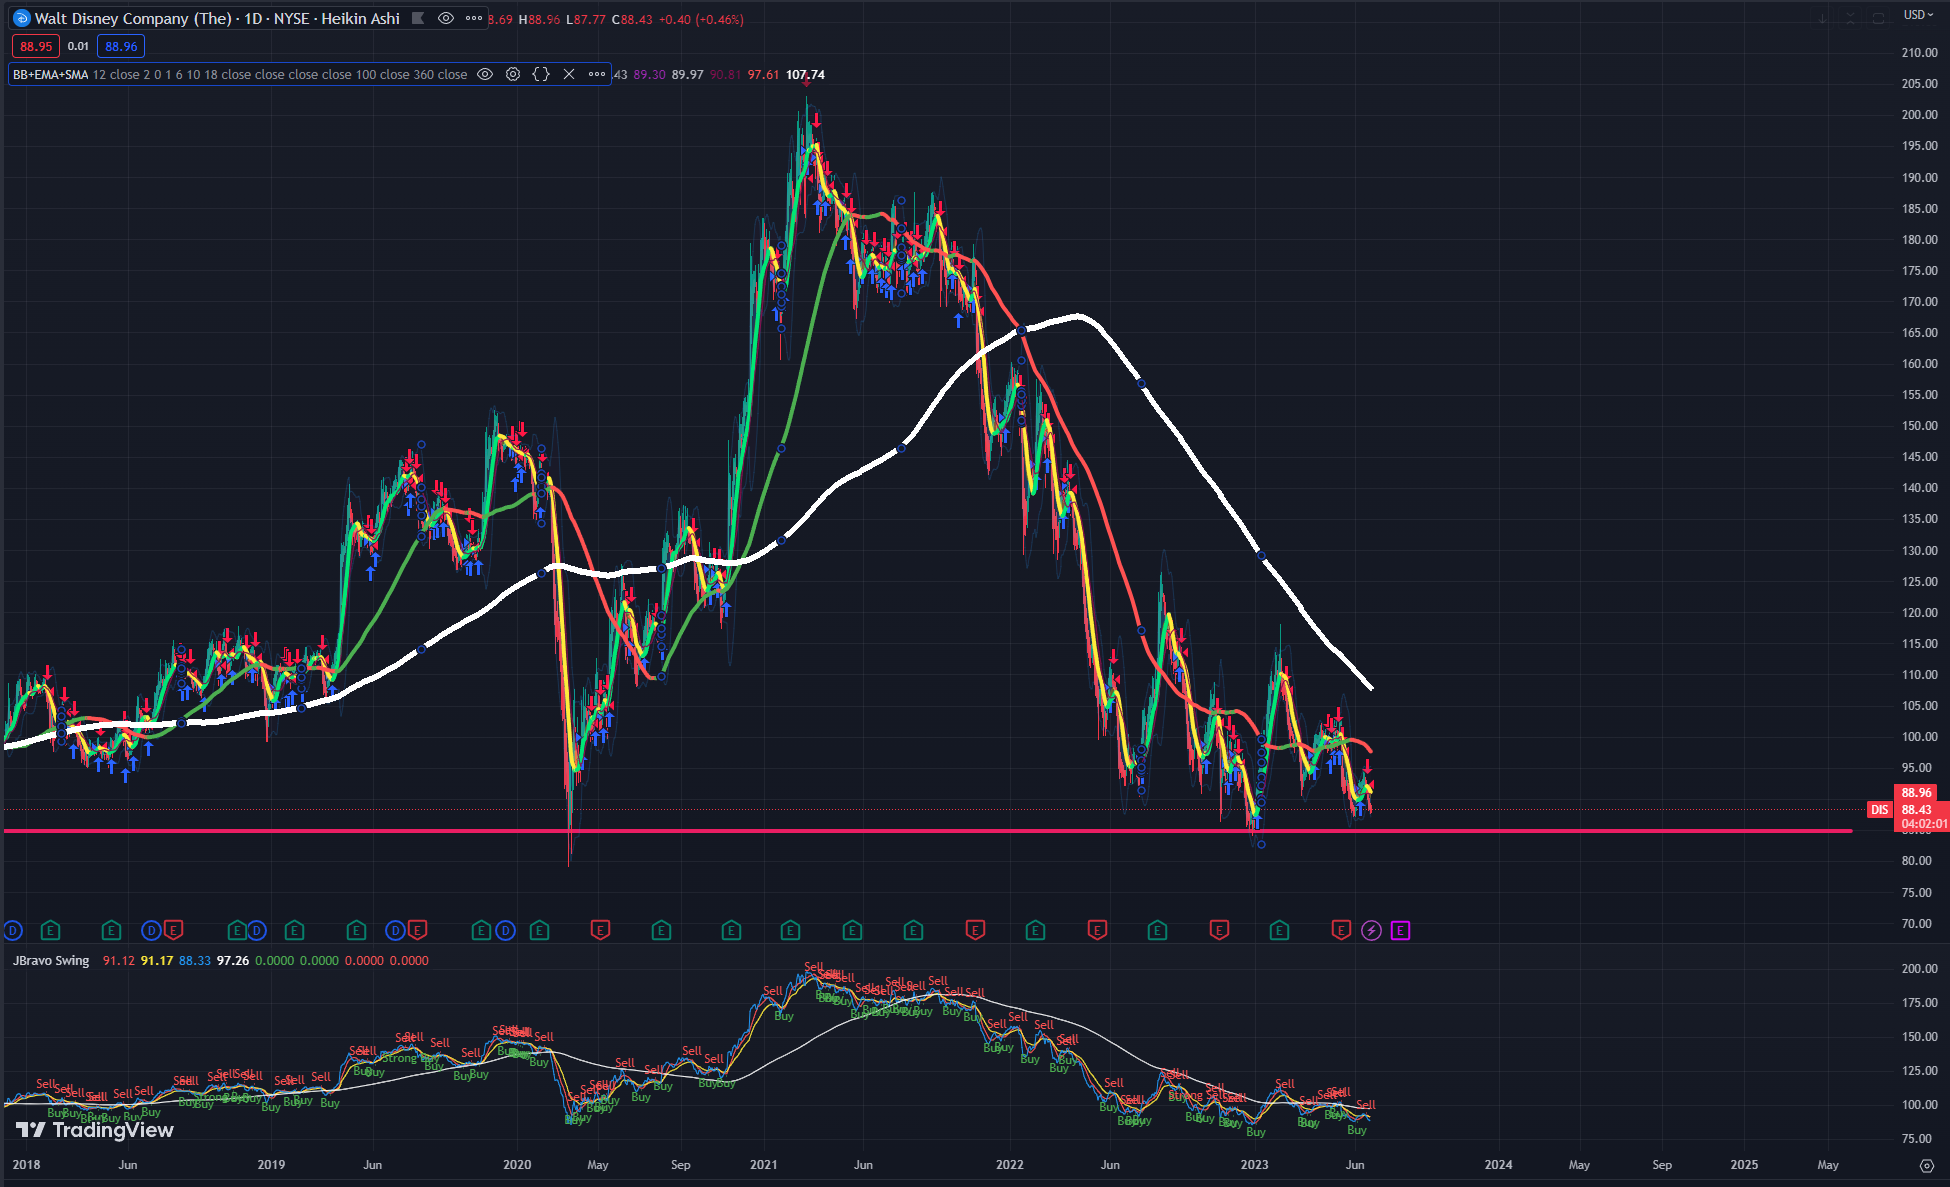Click the blue 88.33 JBravo Swing value
The height and width of the screenshot is (1187, 1950).
point(195,961)
